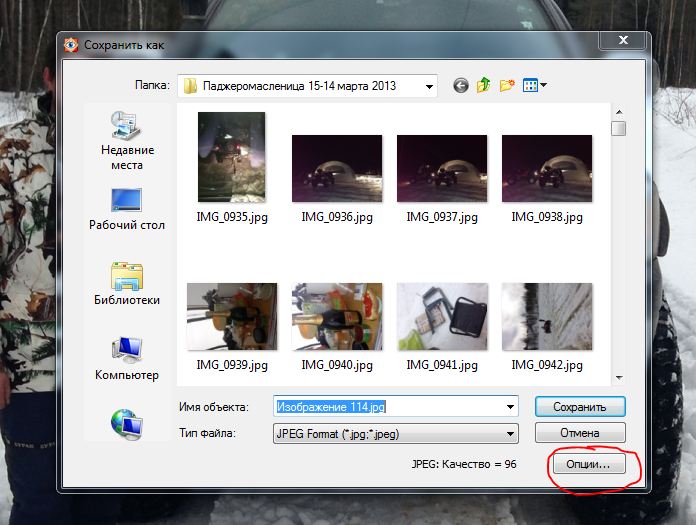Open Библиотеки in places sidebar

coord(127,283)
